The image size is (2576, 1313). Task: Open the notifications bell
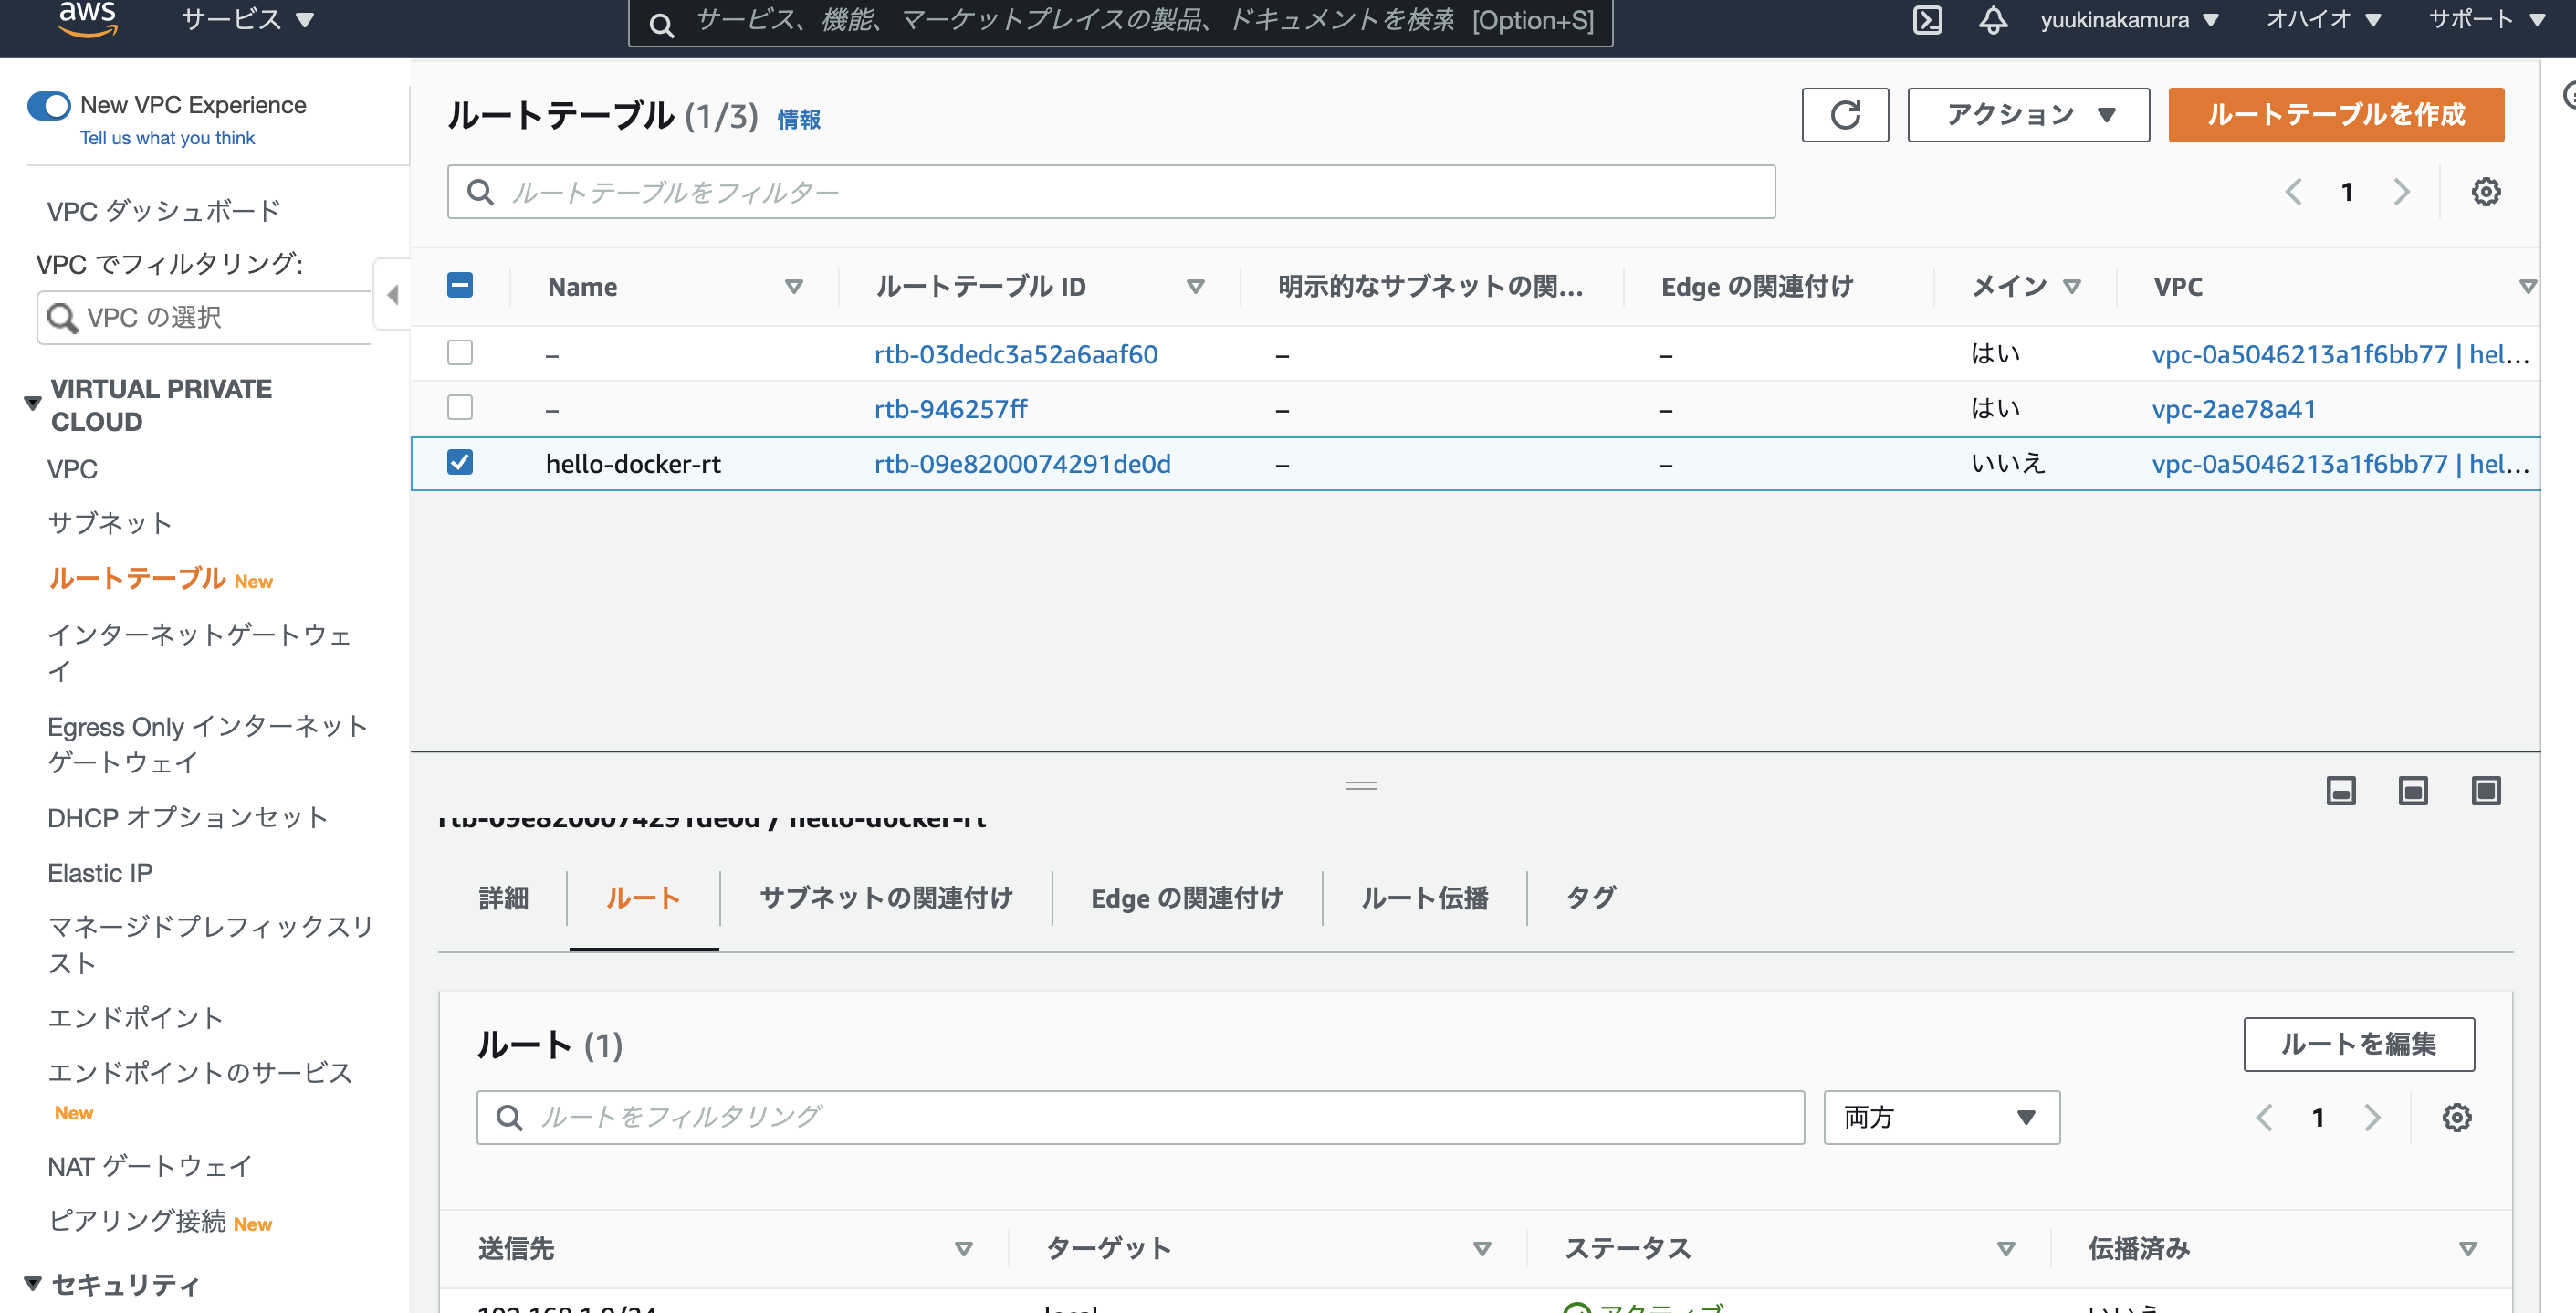click(1992, 20)
